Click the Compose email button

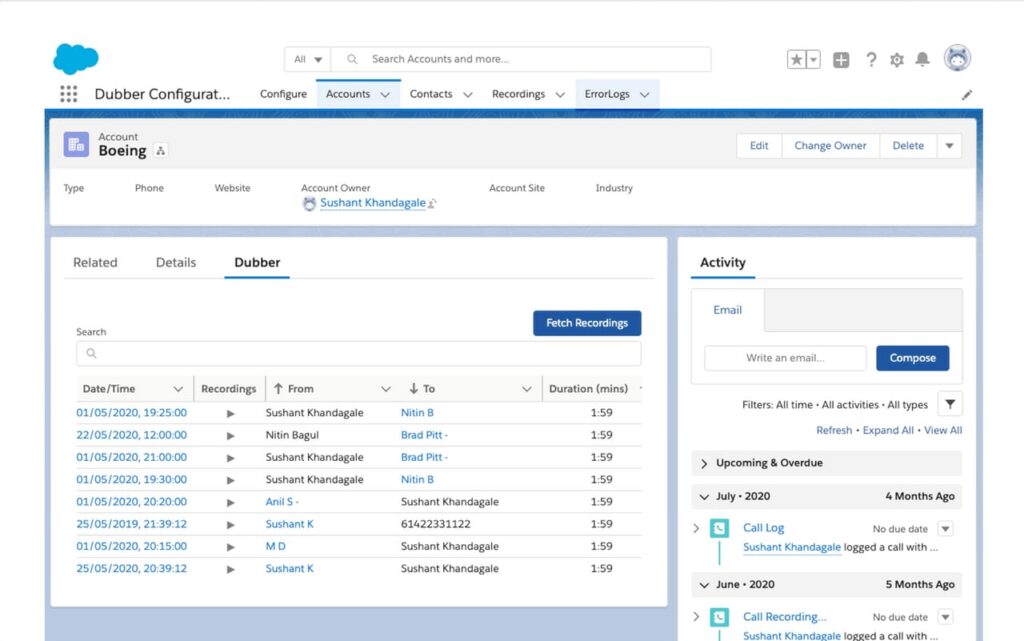click(913, 358)
